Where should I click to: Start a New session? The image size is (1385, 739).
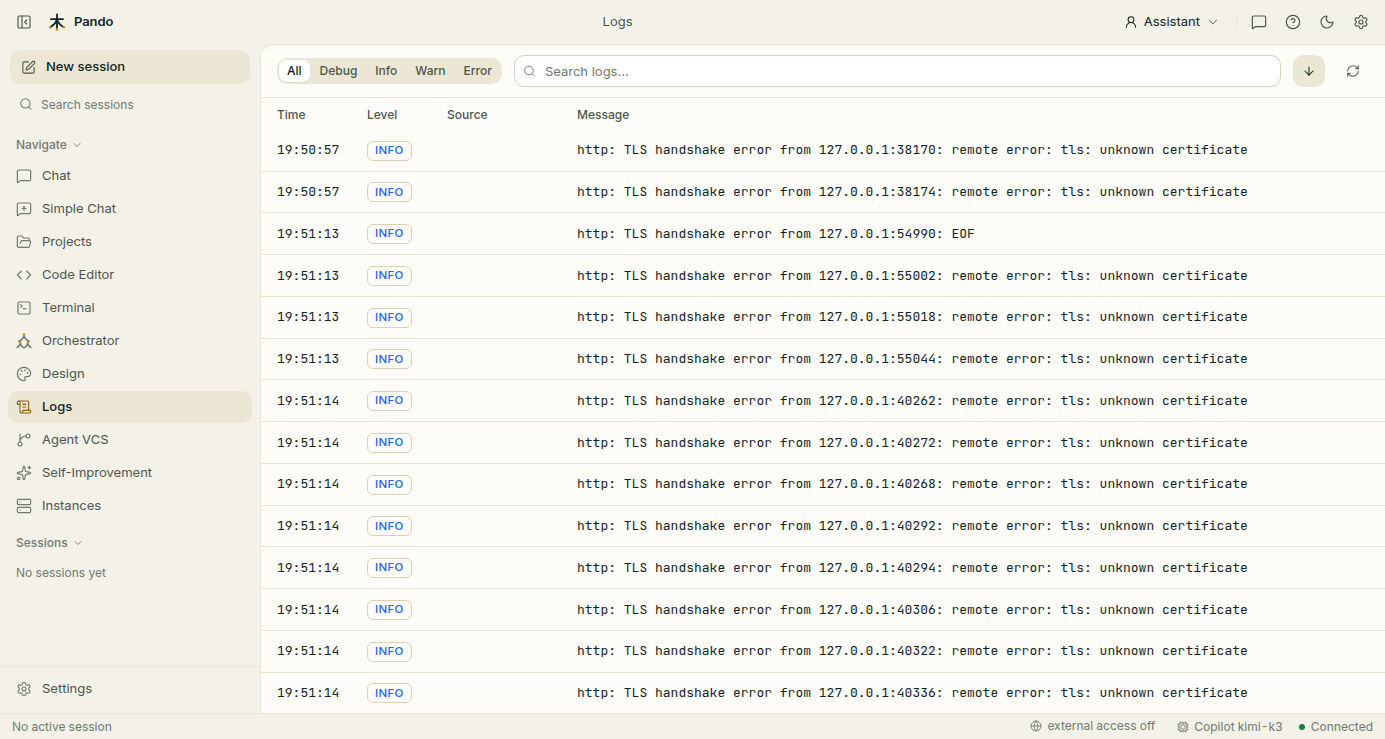tap(130, 67)
